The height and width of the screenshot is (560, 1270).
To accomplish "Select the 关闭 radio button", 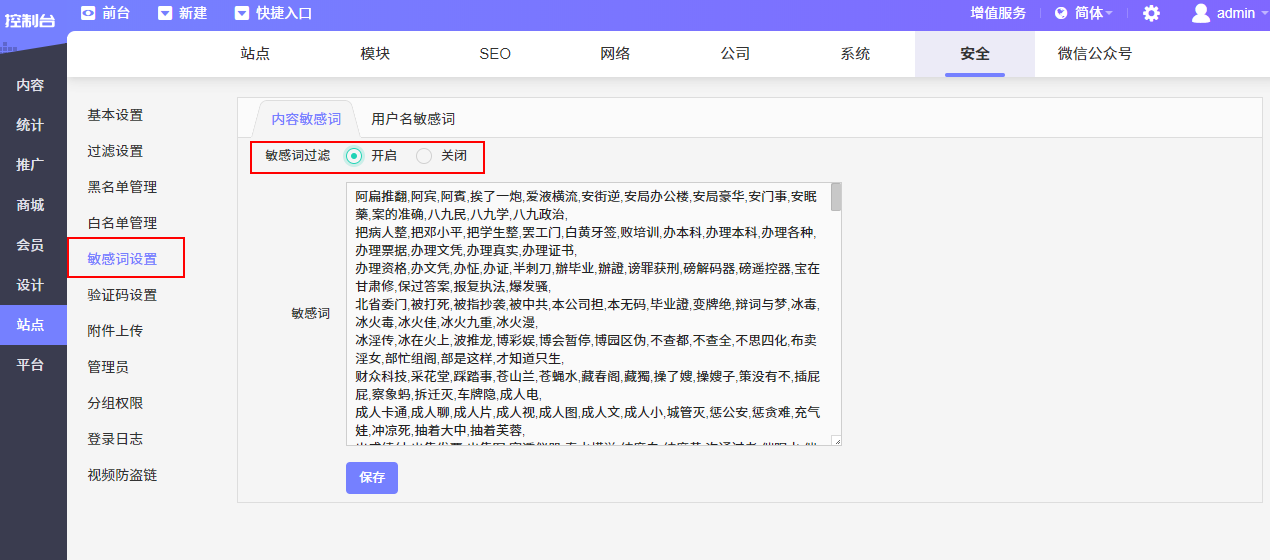I will coord(424,156).
